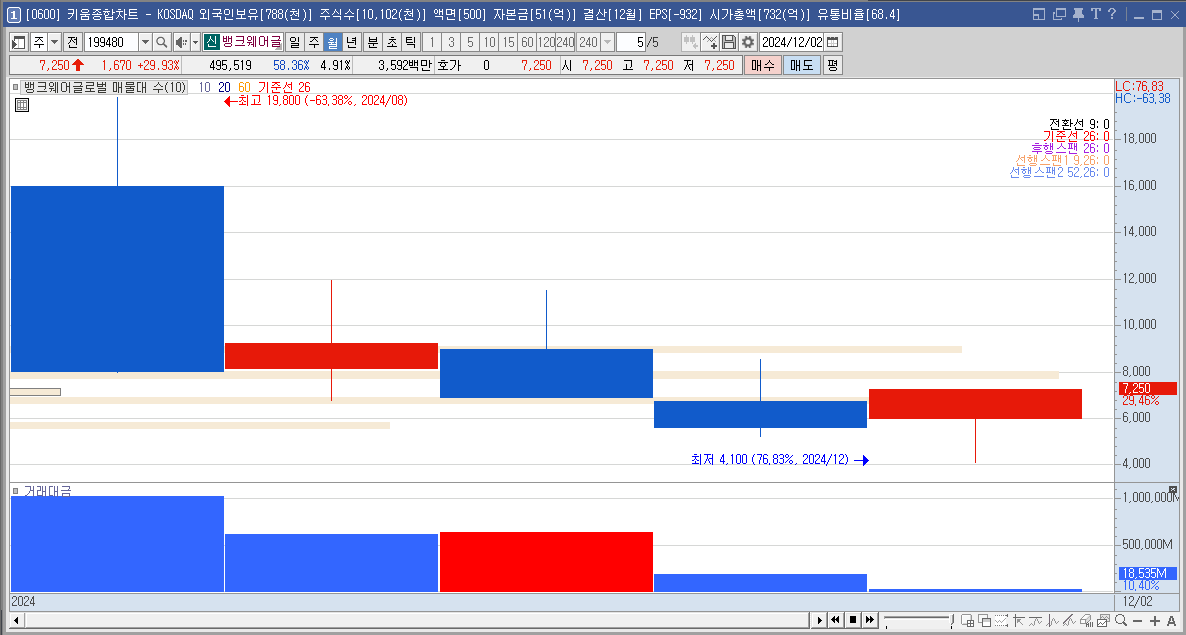Select the highlighted 월 monthly toggle
Screen dimensions: 1186x635
click(331, 42)
